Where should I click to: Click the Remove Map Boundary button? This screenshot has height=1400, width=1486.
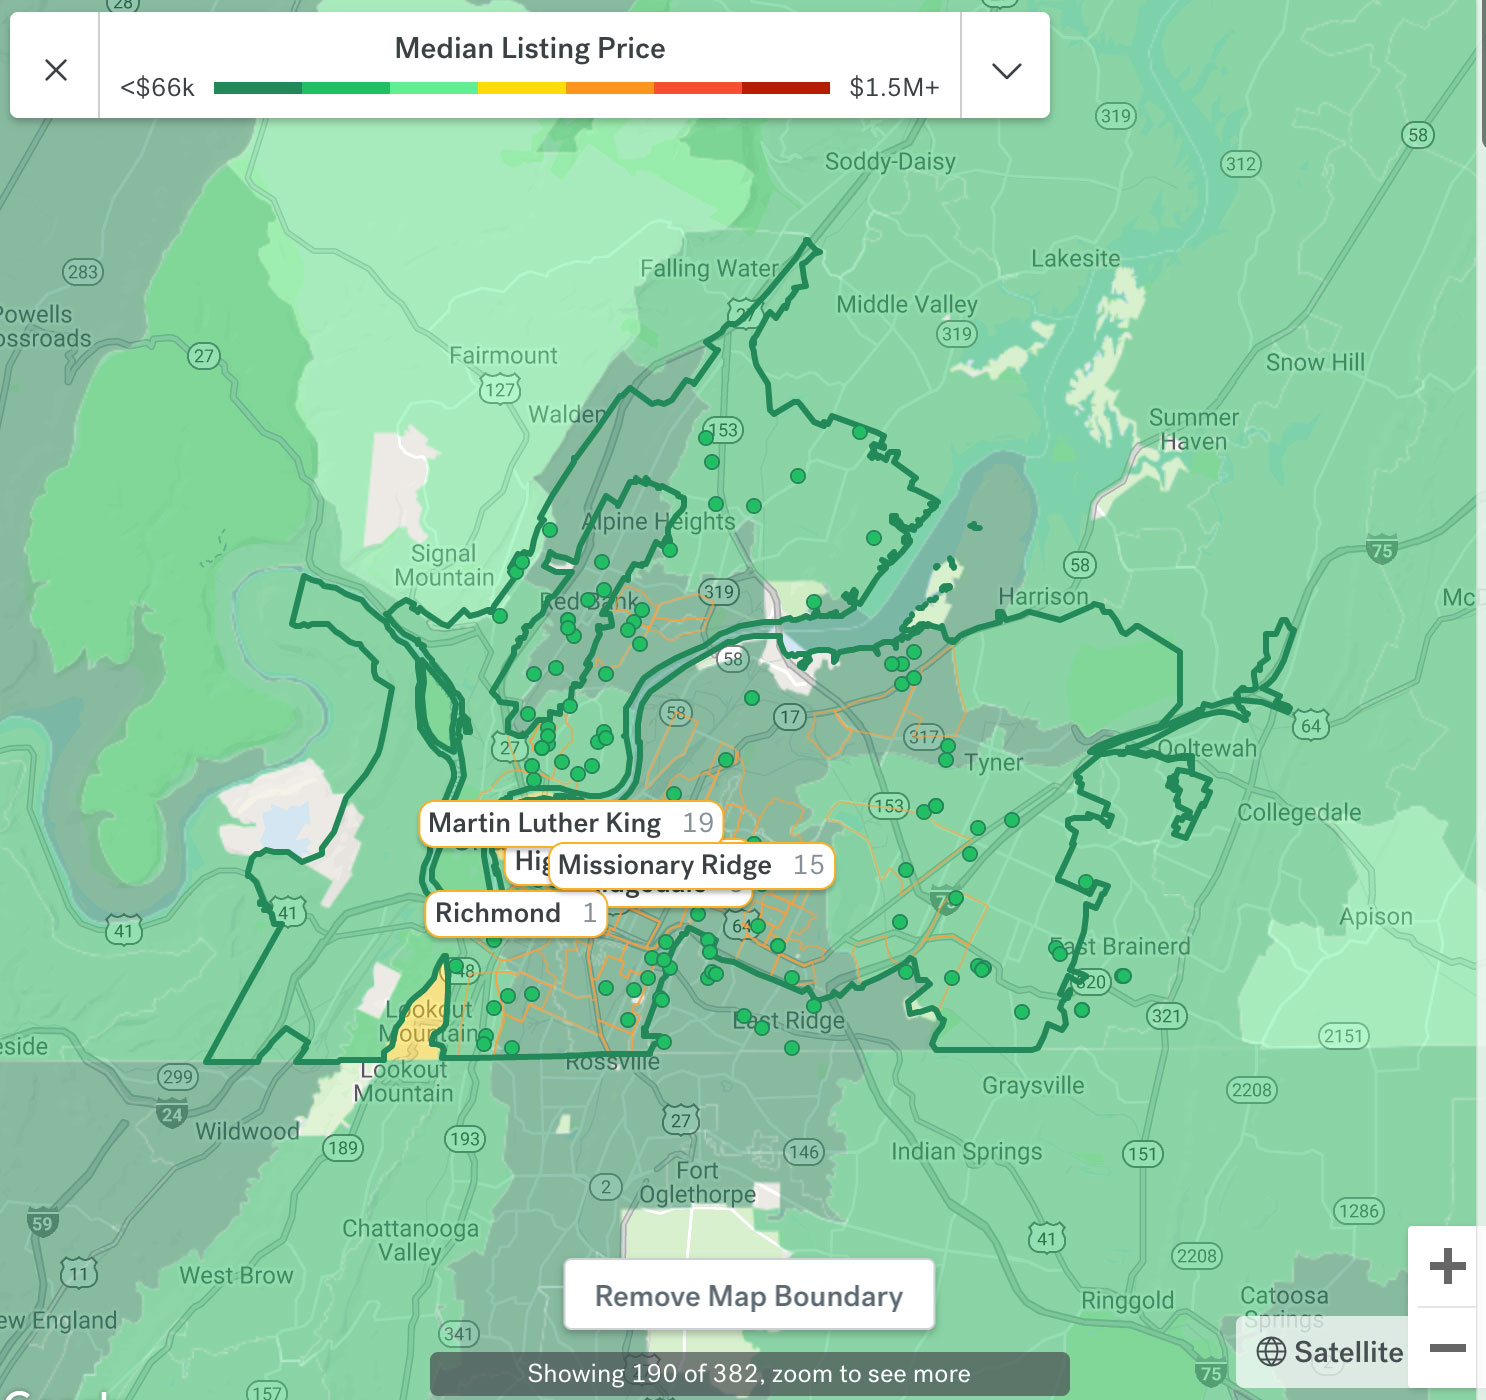[x=749, y=1296]
